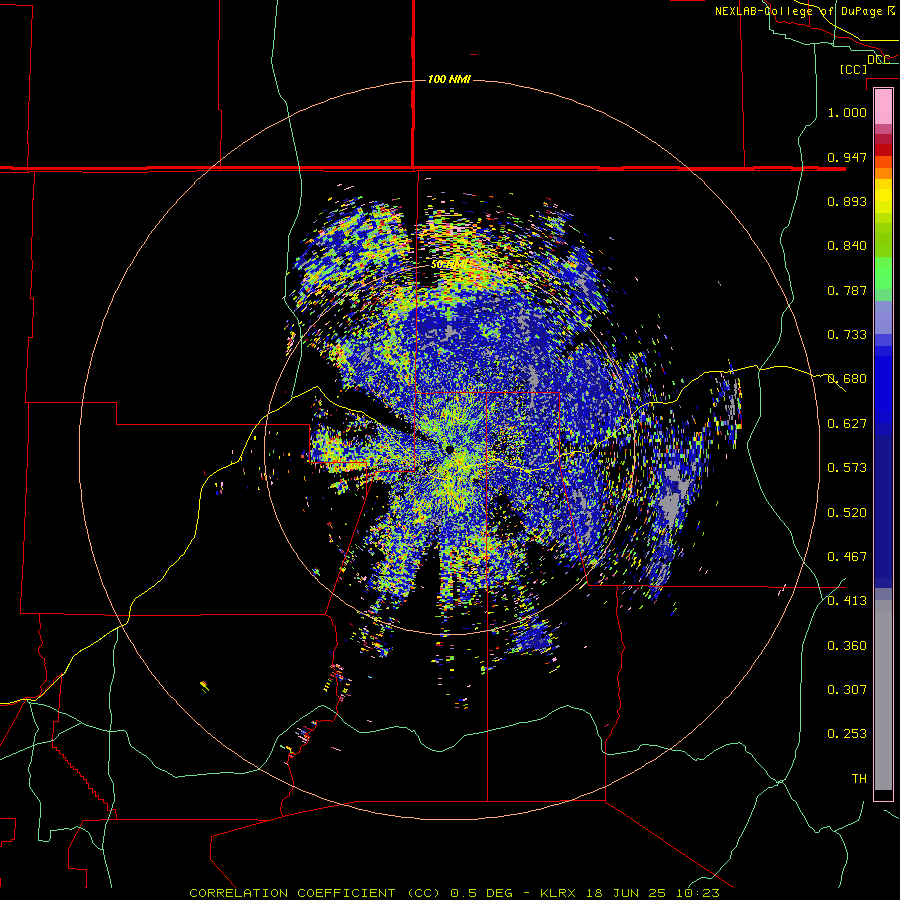Select the 0.360 scale value
The image size is (900, 900).
point(847,646)
